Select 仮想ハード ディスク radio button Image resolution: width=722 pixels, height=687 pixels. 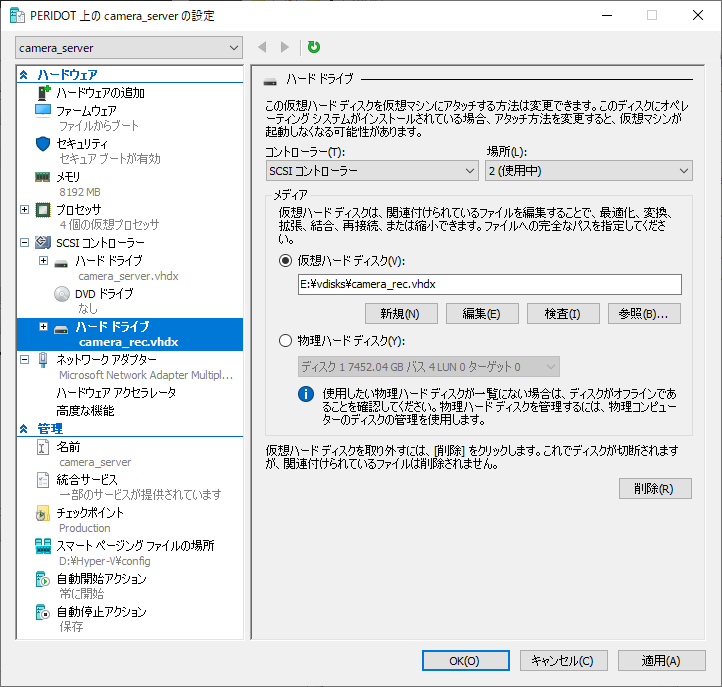point(285,261)
